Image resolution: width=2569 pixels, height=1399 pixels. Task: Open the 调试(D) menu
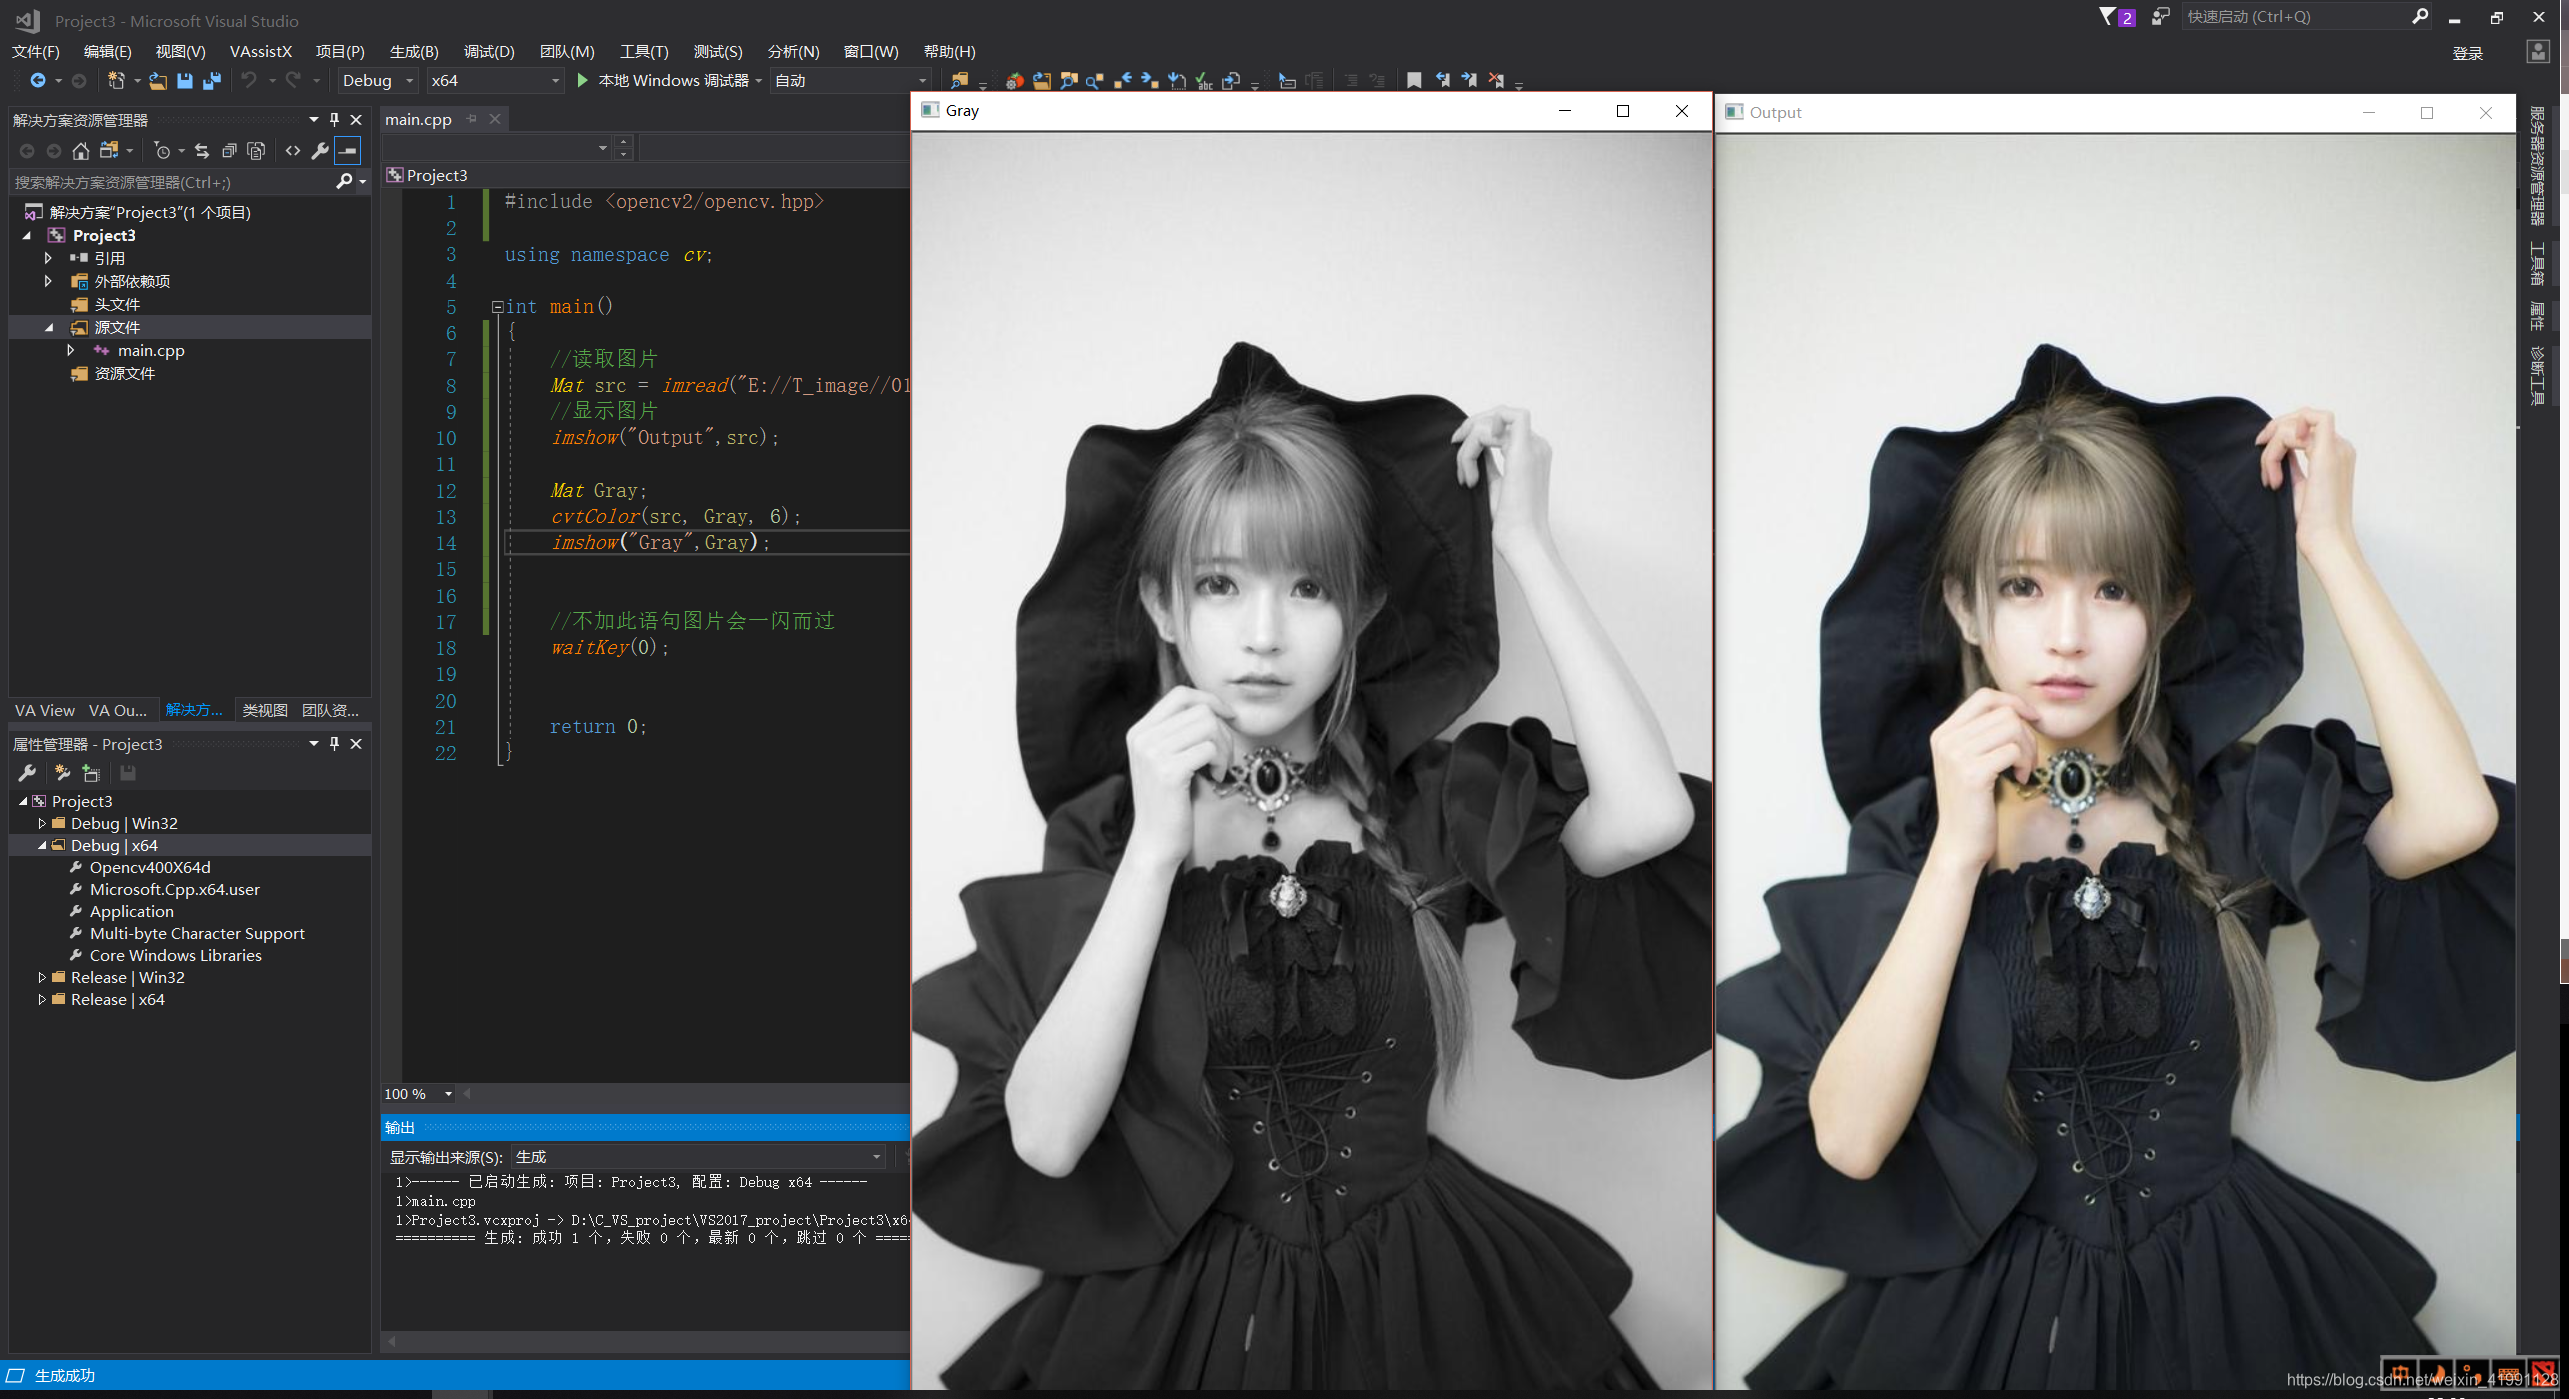point(489,51)
